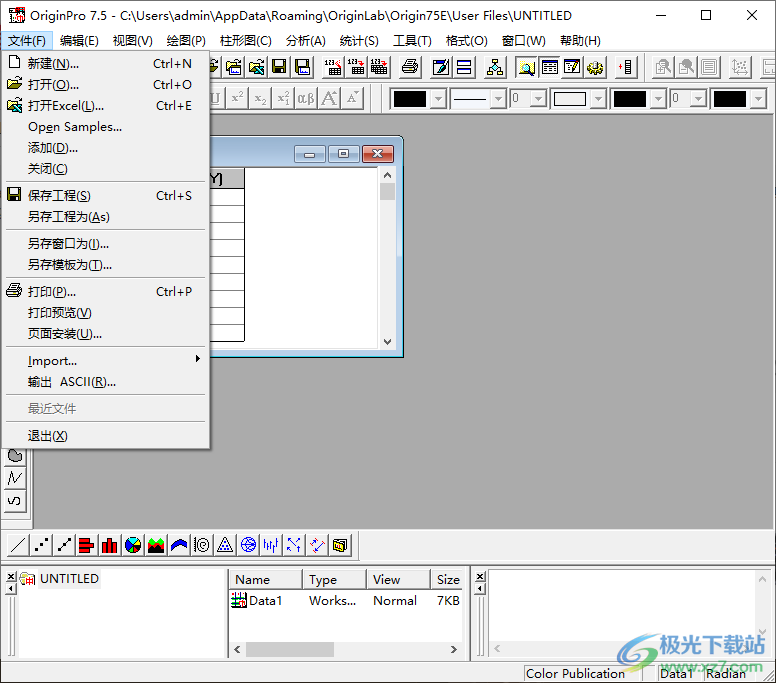Click the red-blue XYXY Vector plot icon
This screenshot has height=683, width=776.
[x=317, y=545]
